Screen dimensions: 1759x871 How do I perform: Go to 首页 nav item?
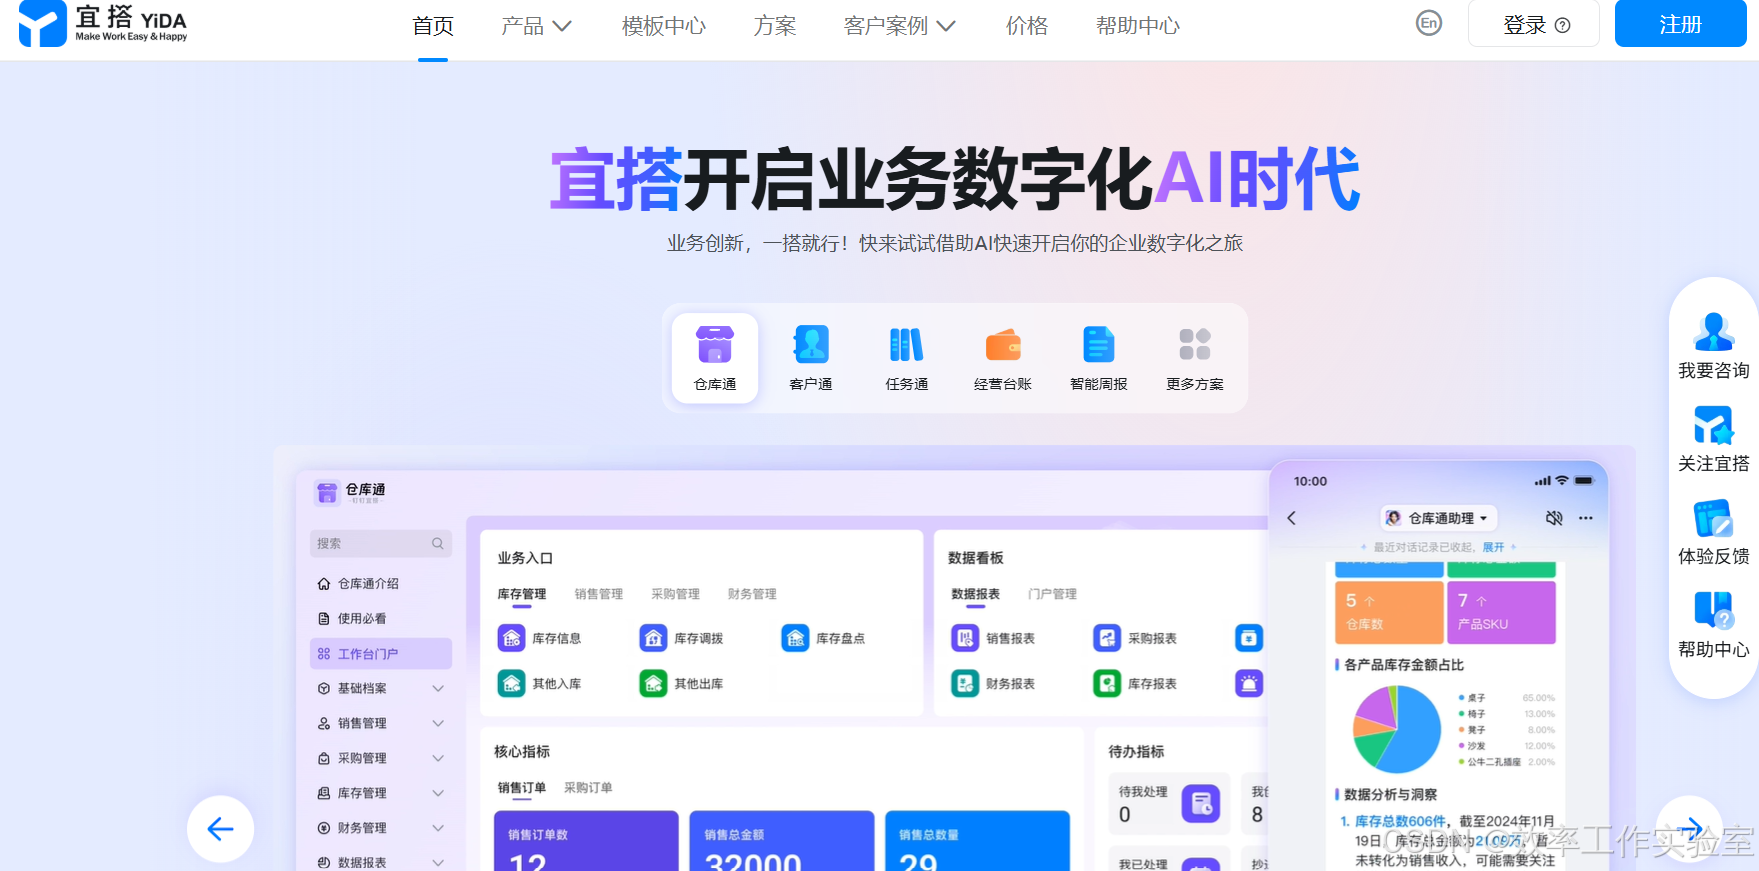[433, 26]
